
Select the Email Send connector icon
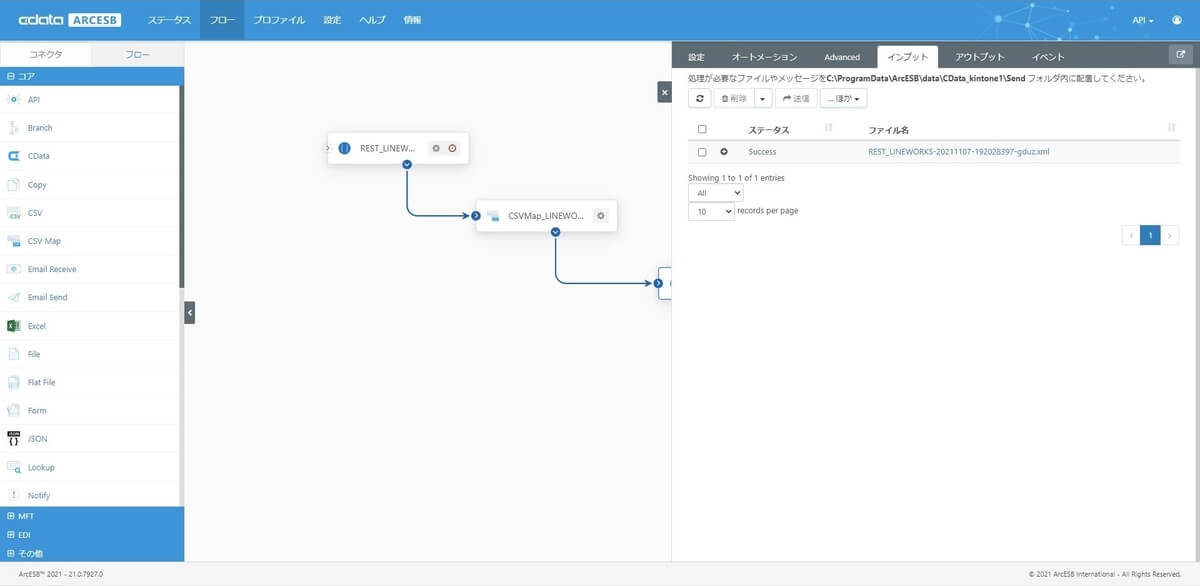[x=14, y=297]
